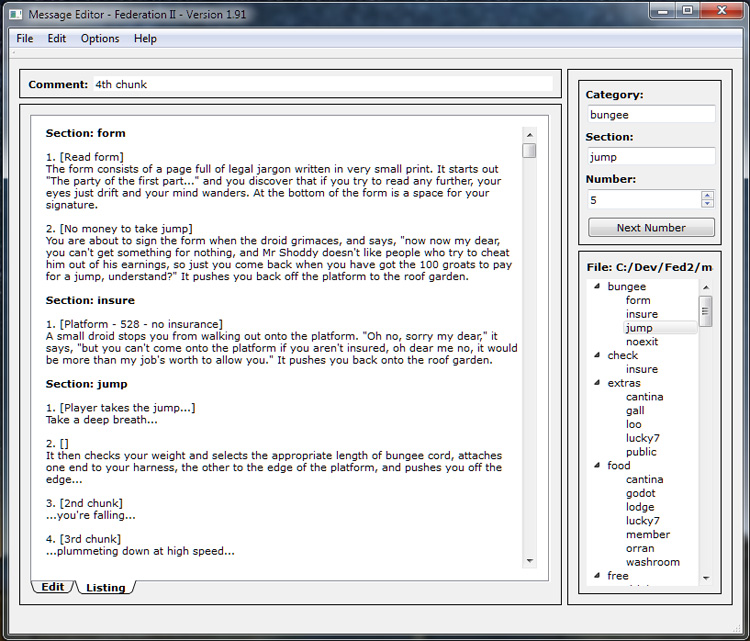Select the free category in tree

(618, 575)
